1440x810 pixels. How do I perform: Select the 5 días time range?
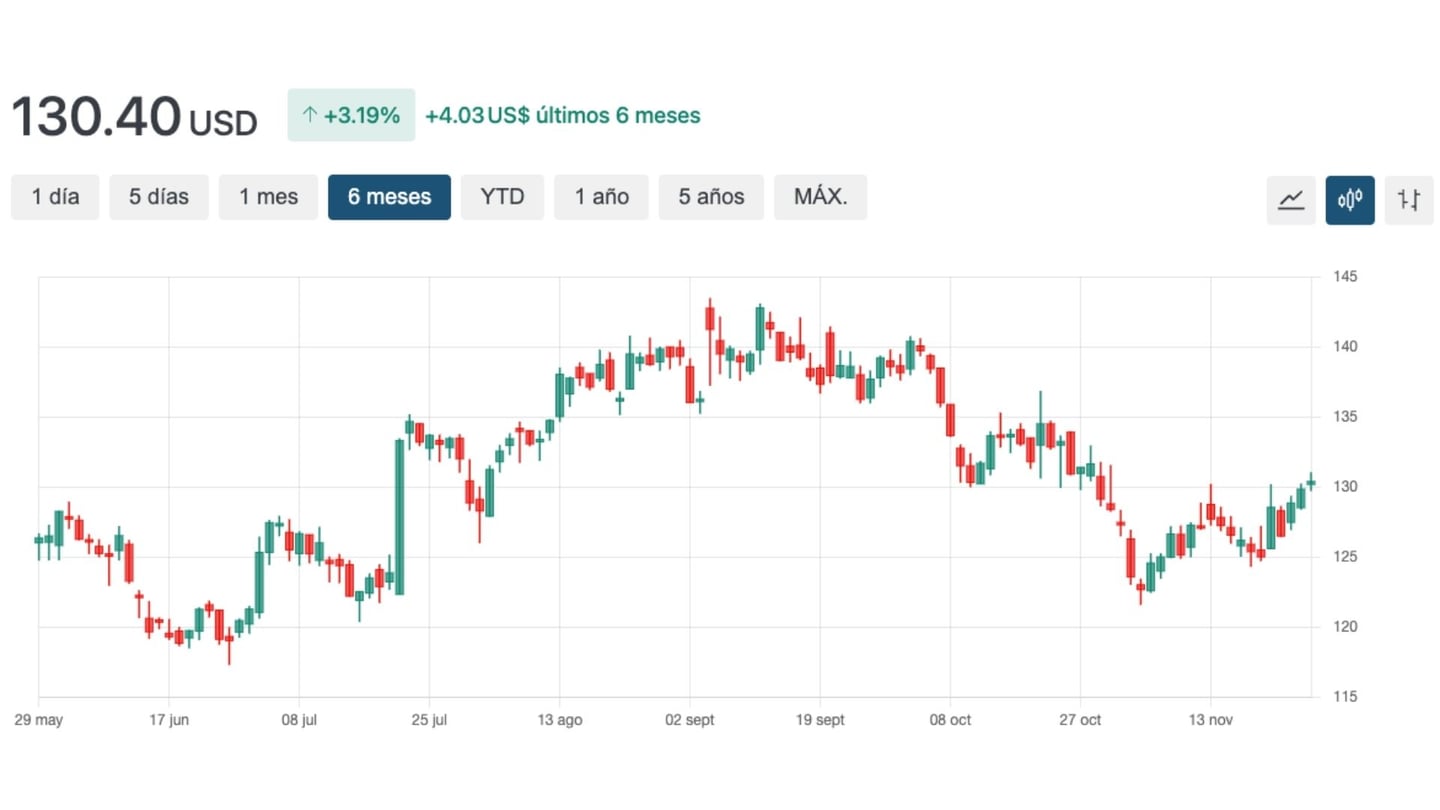159,197
